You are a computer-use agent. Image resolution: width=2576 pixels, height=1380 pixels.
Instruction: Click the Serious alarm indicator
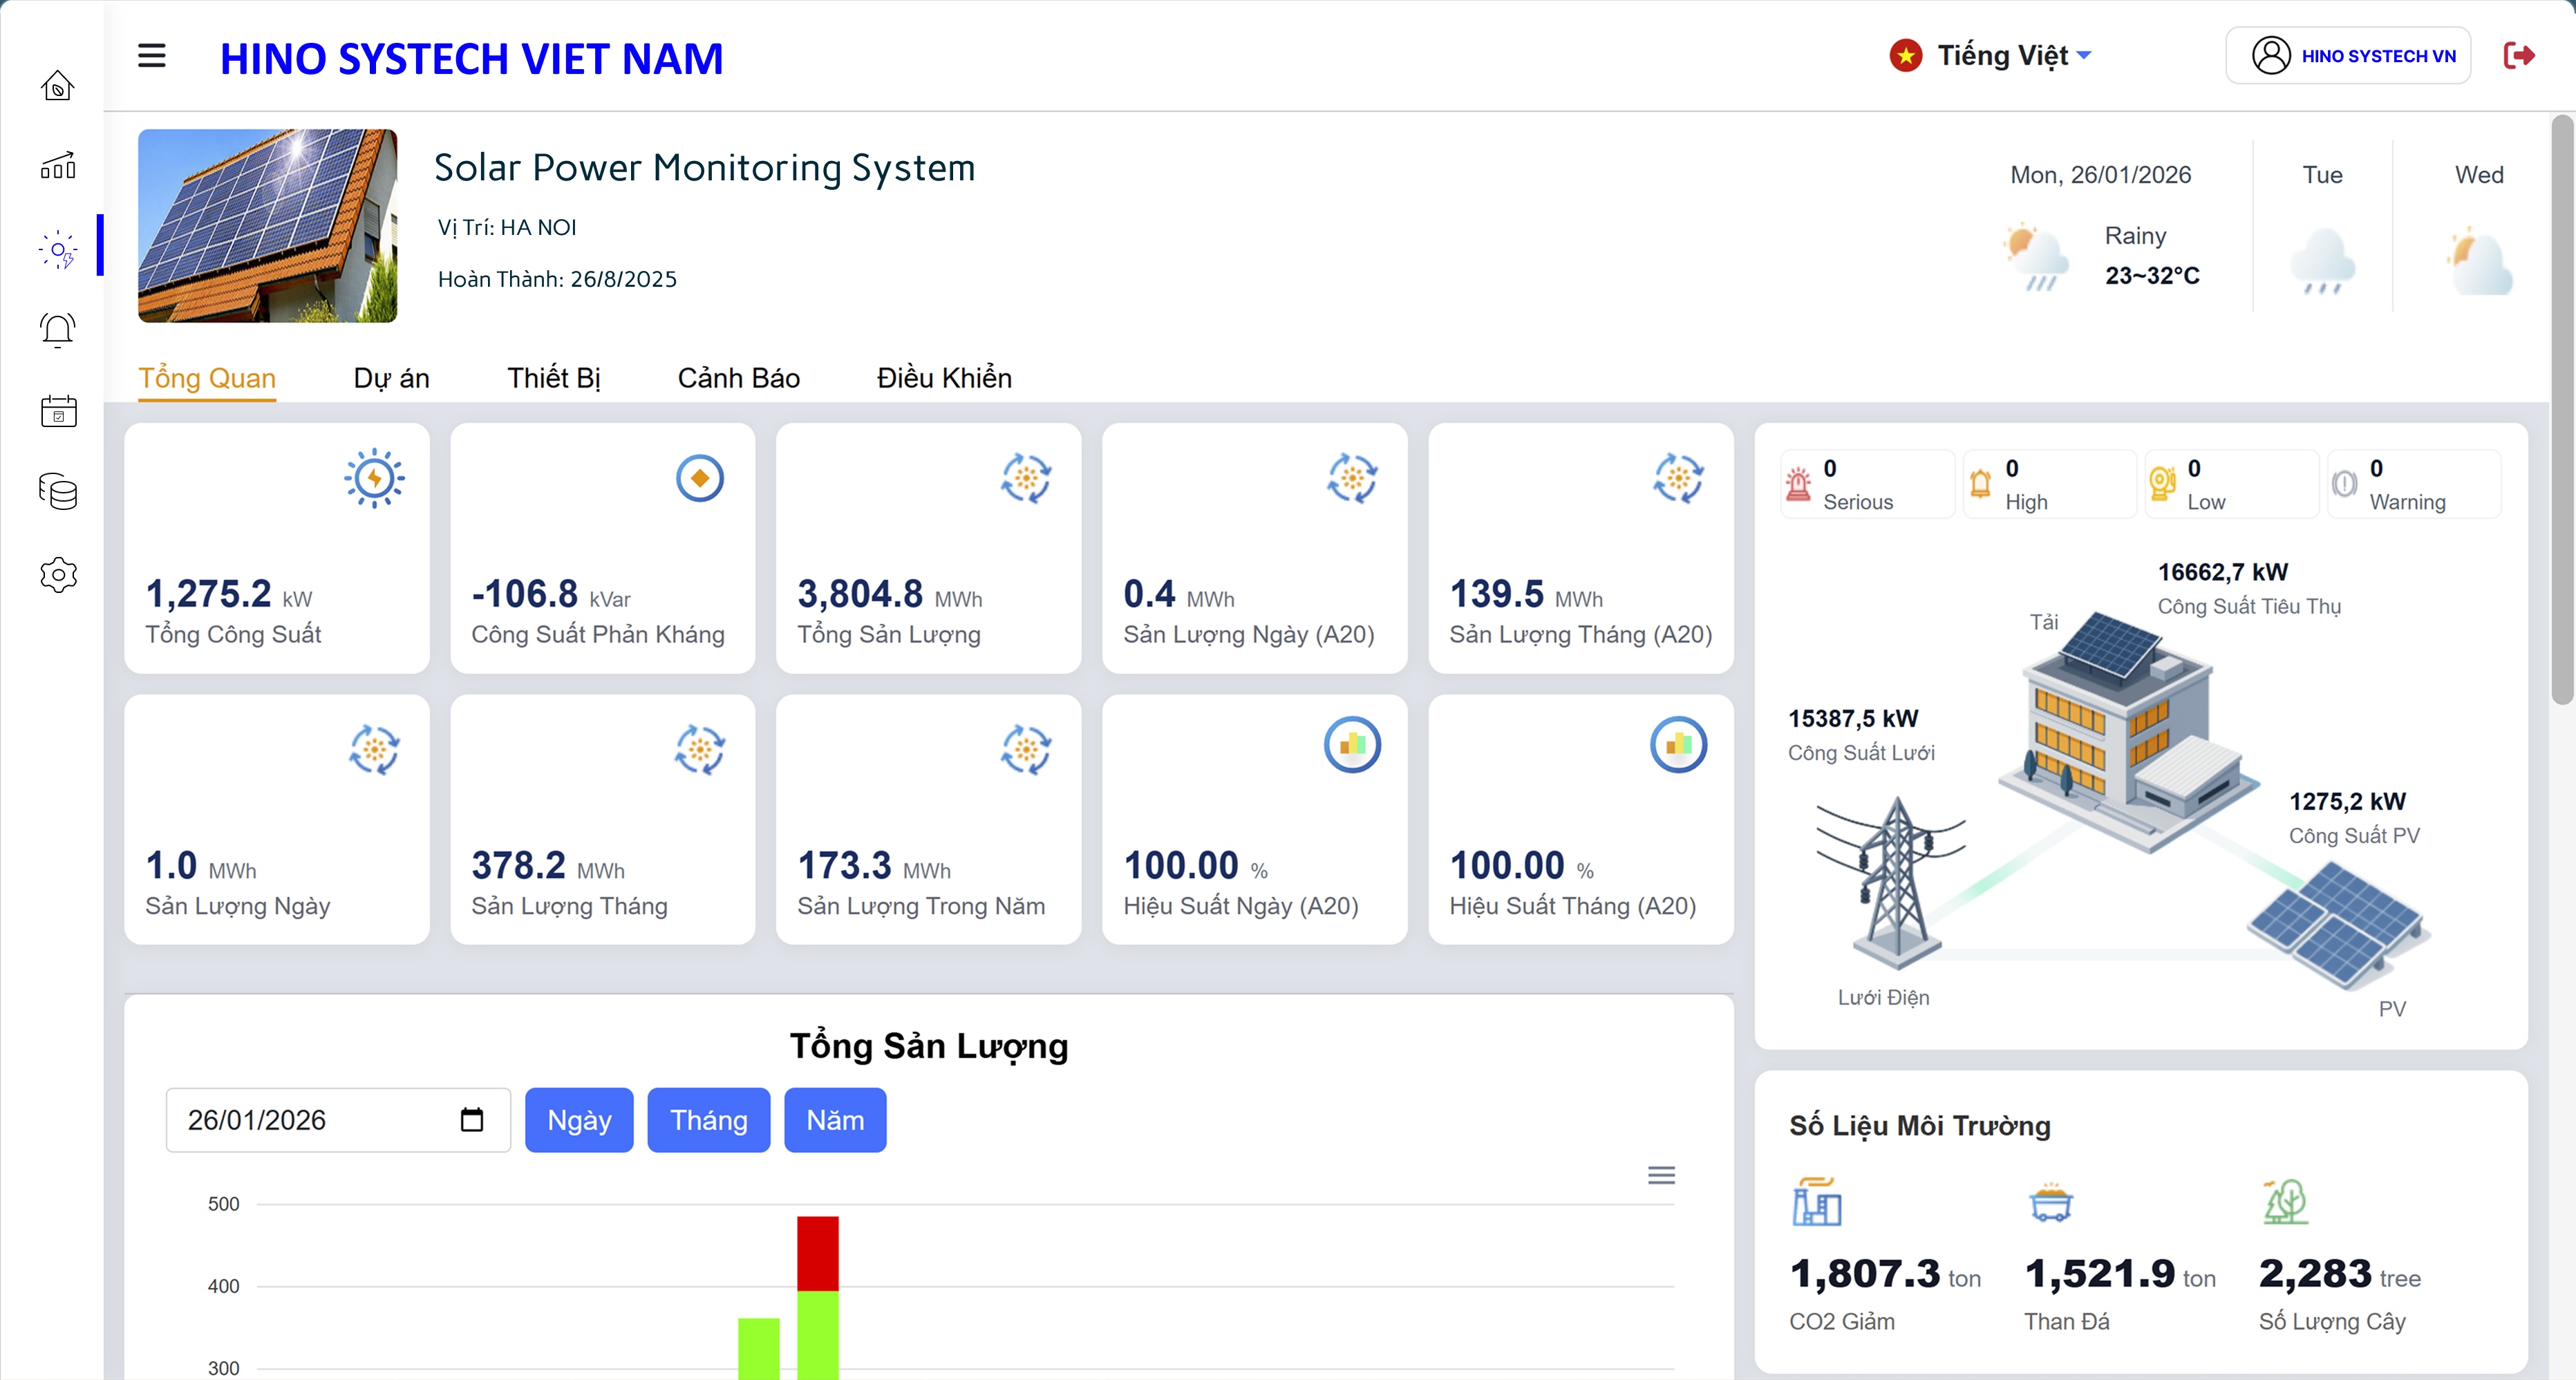click(1865, 484)
